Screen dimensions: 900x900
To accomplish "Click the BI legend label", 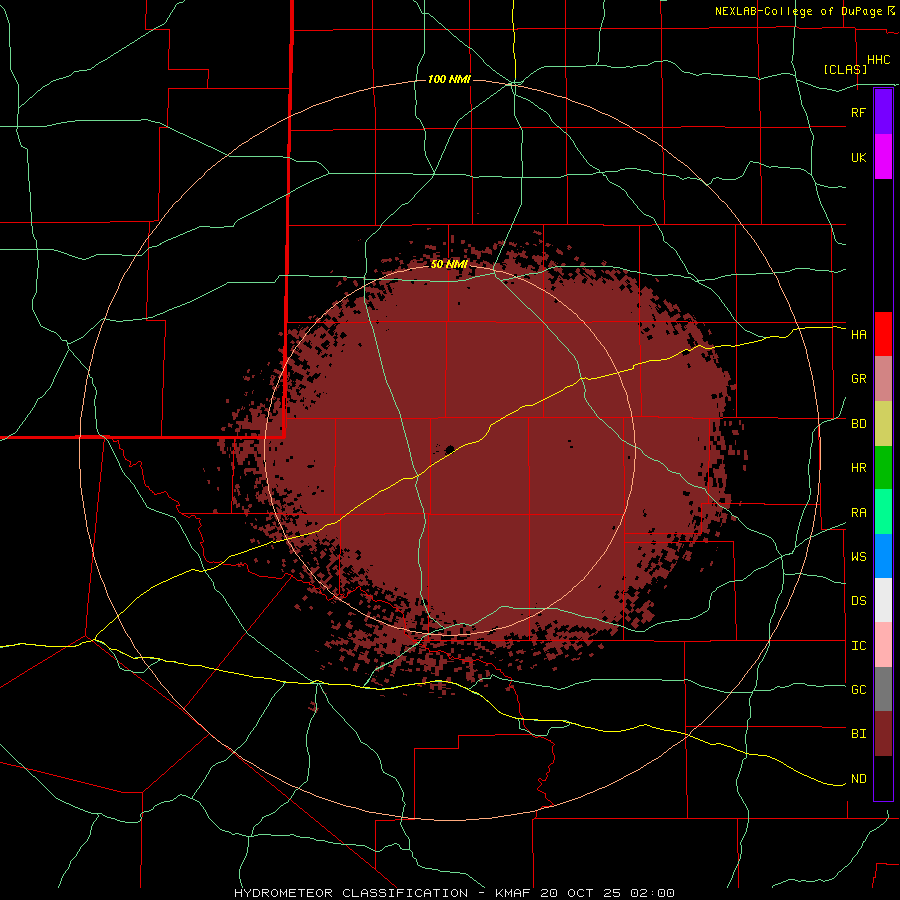I will (858, 734).
